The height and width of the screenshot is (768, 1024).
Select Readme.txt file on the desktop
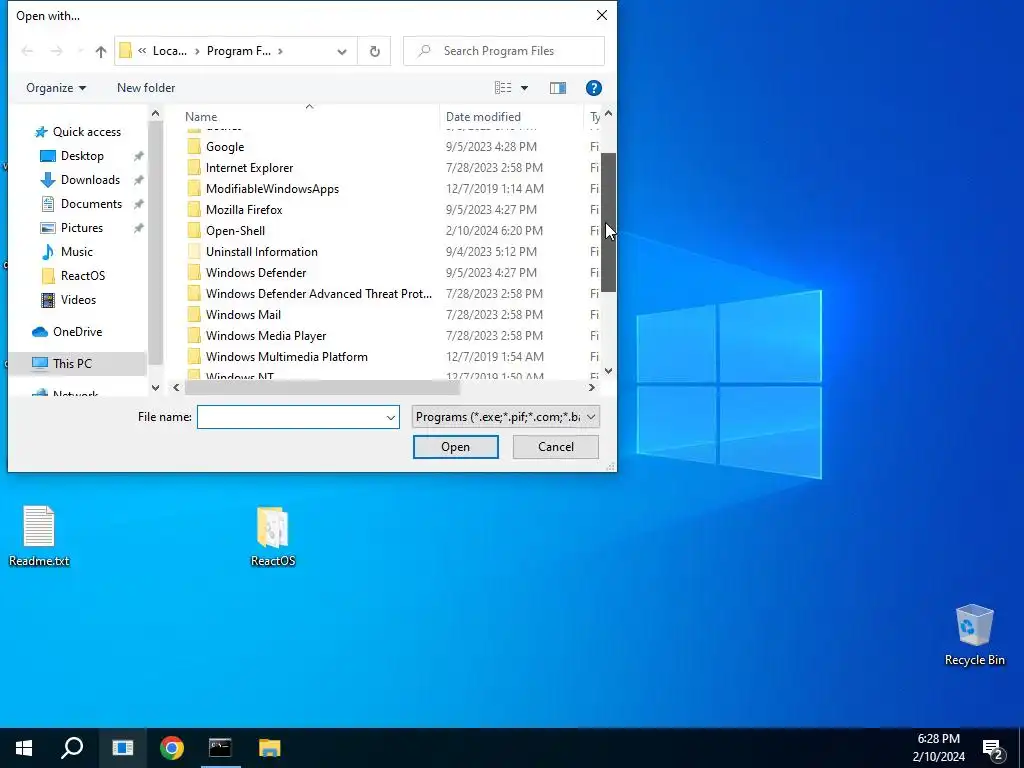[x=39, y=536]
